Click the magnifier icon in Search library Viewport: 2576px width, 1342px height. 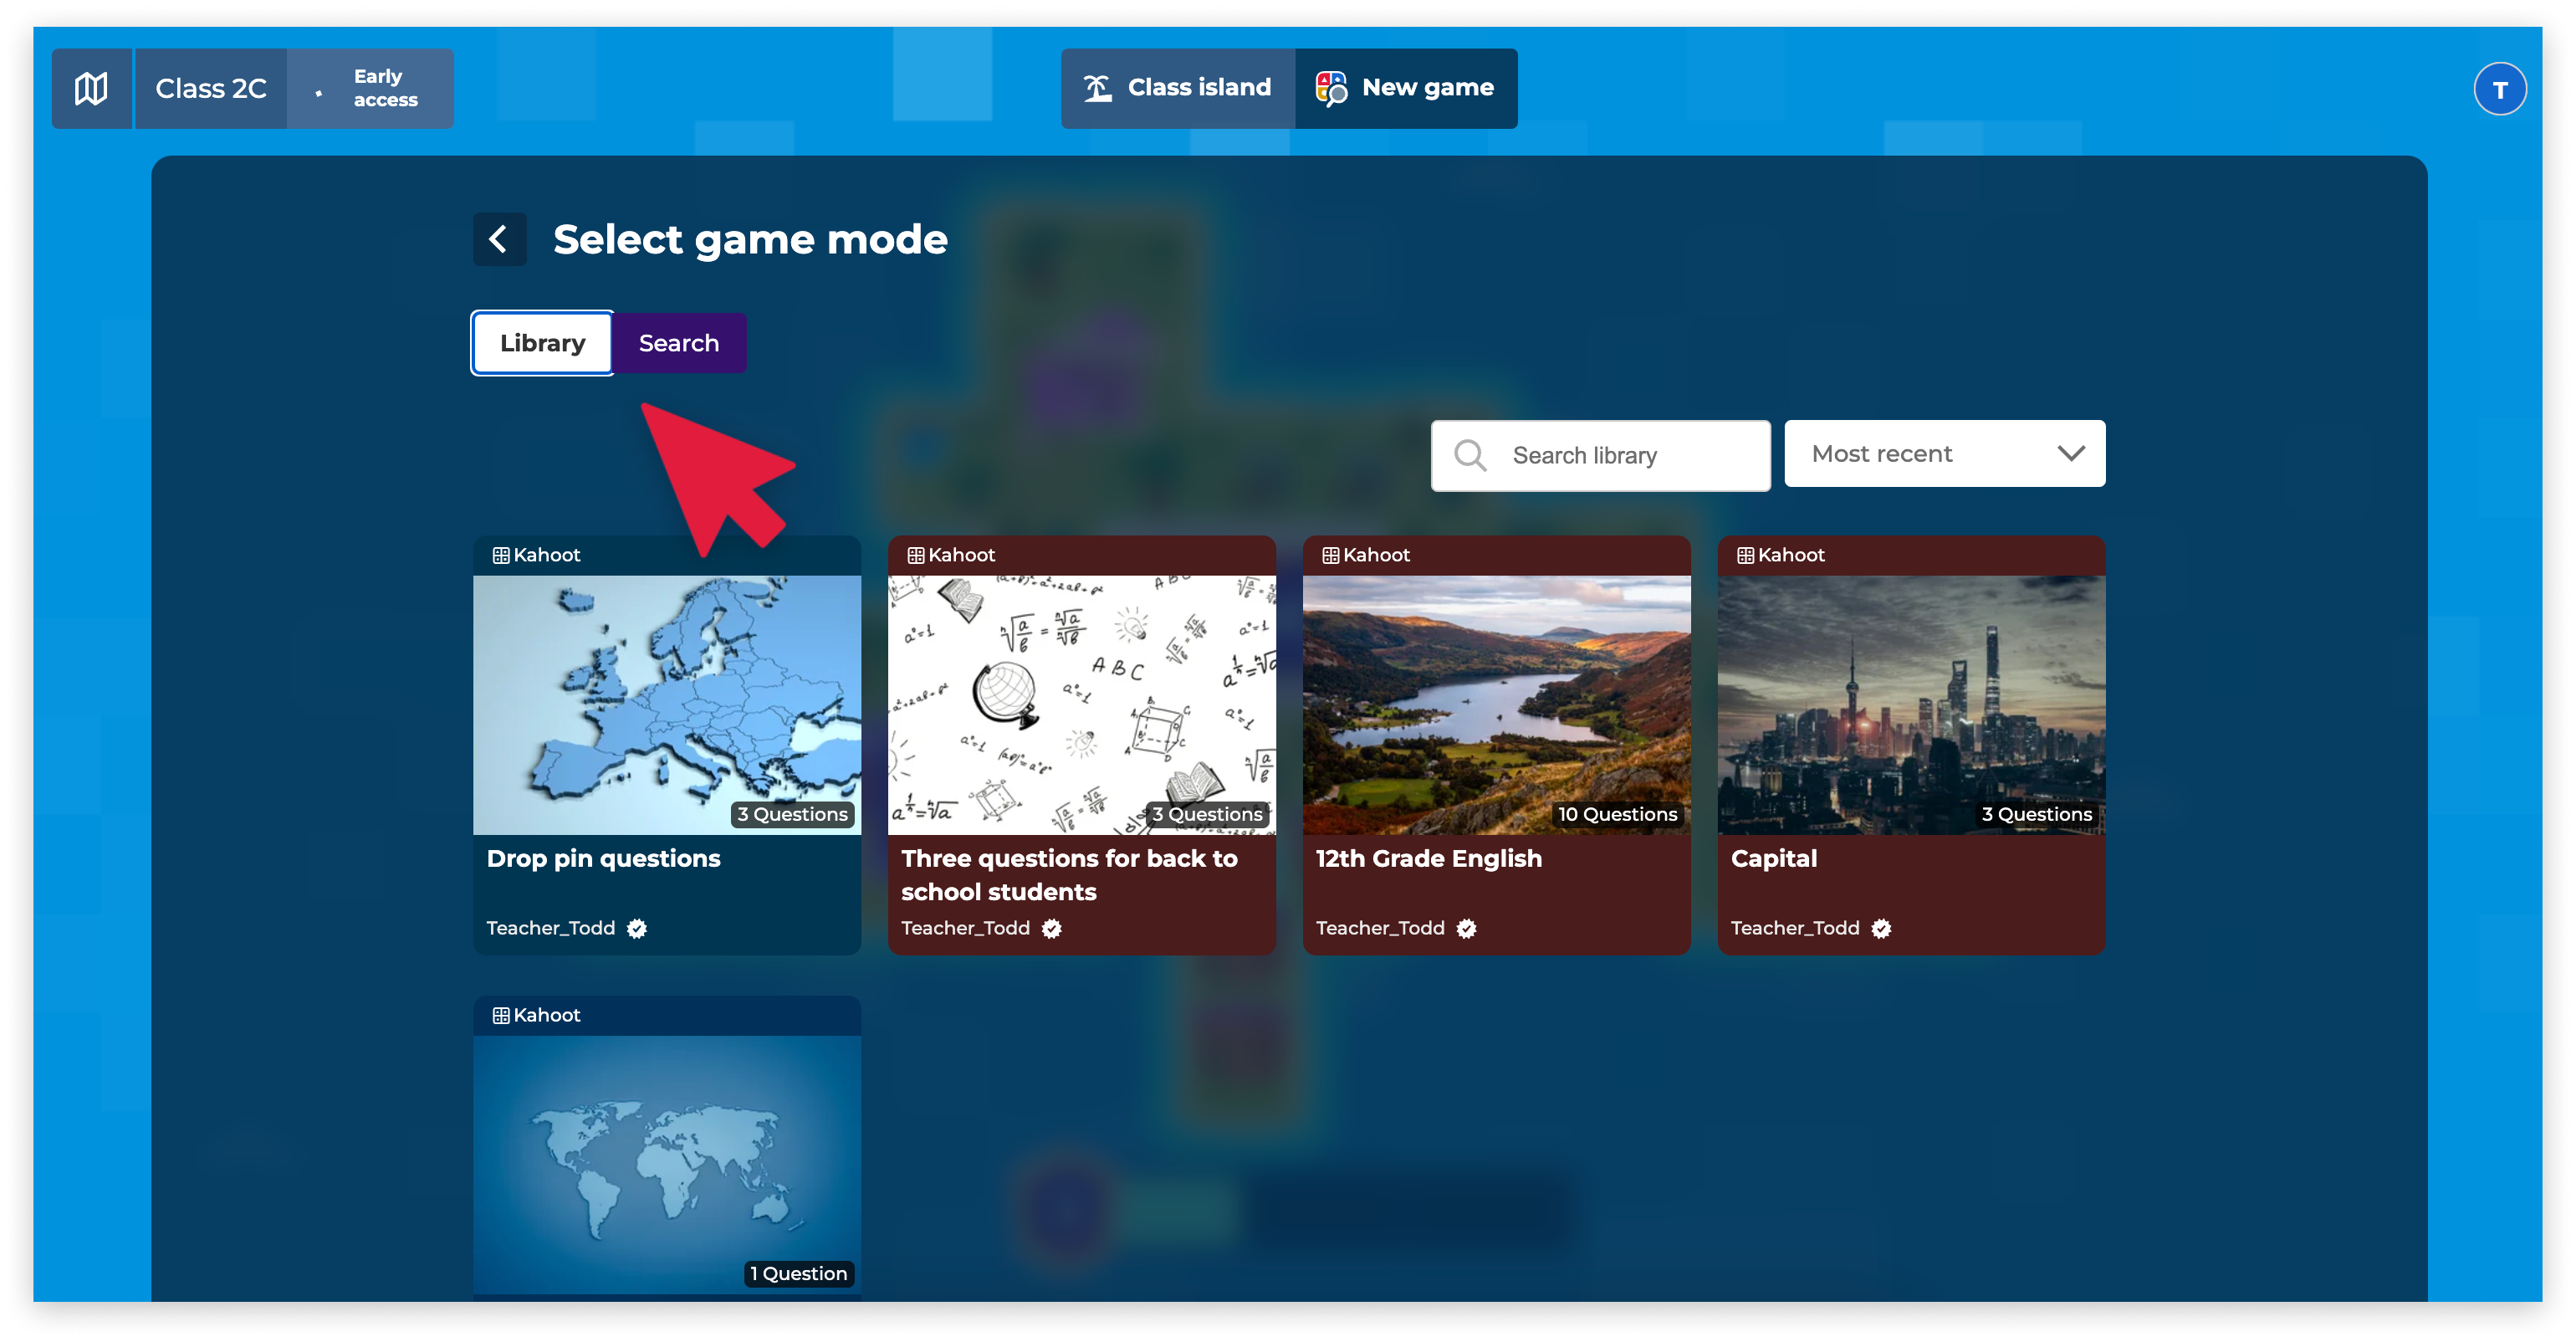tap(1469, 455)
